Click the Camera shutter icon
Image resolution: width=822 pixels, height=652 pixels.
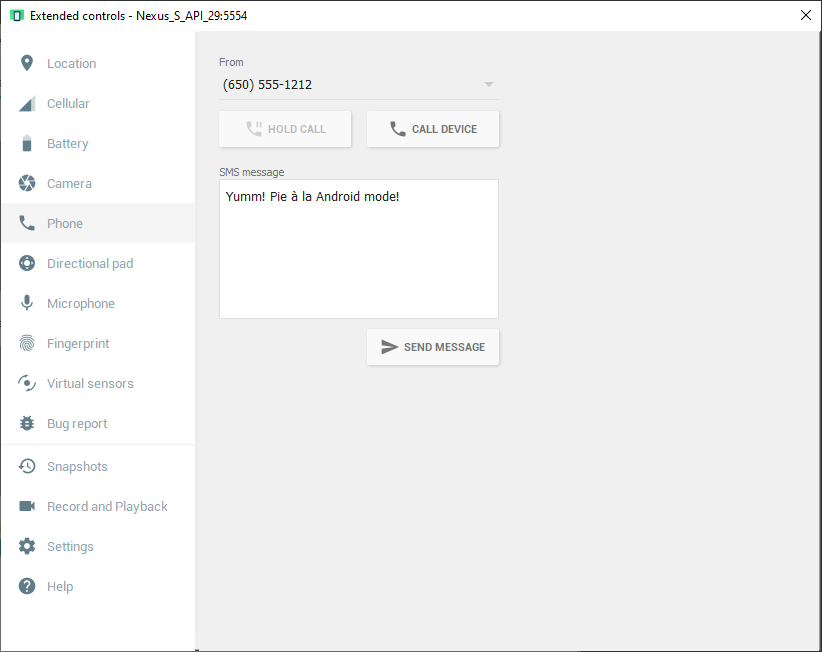coord(27,184)
